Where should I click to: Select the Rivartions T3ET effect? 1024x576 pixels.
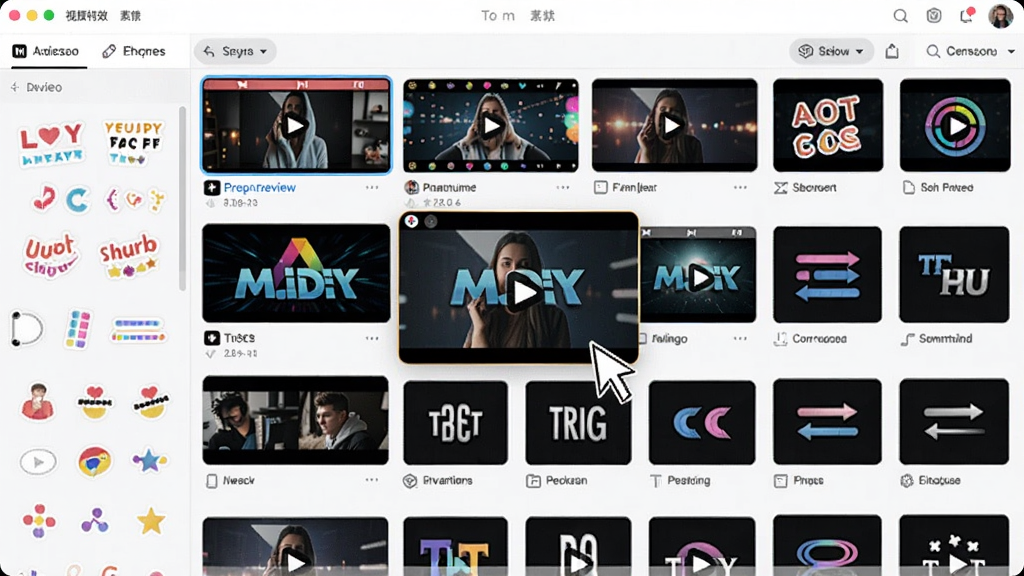[455, 423]
